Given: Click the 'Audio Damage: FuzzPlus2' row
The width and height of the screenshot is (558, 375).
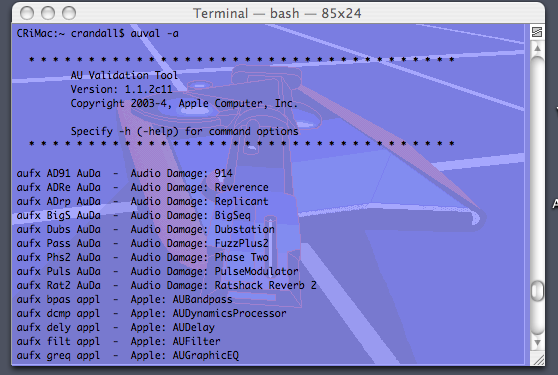Looking at the screenshot, I should 142,243.
